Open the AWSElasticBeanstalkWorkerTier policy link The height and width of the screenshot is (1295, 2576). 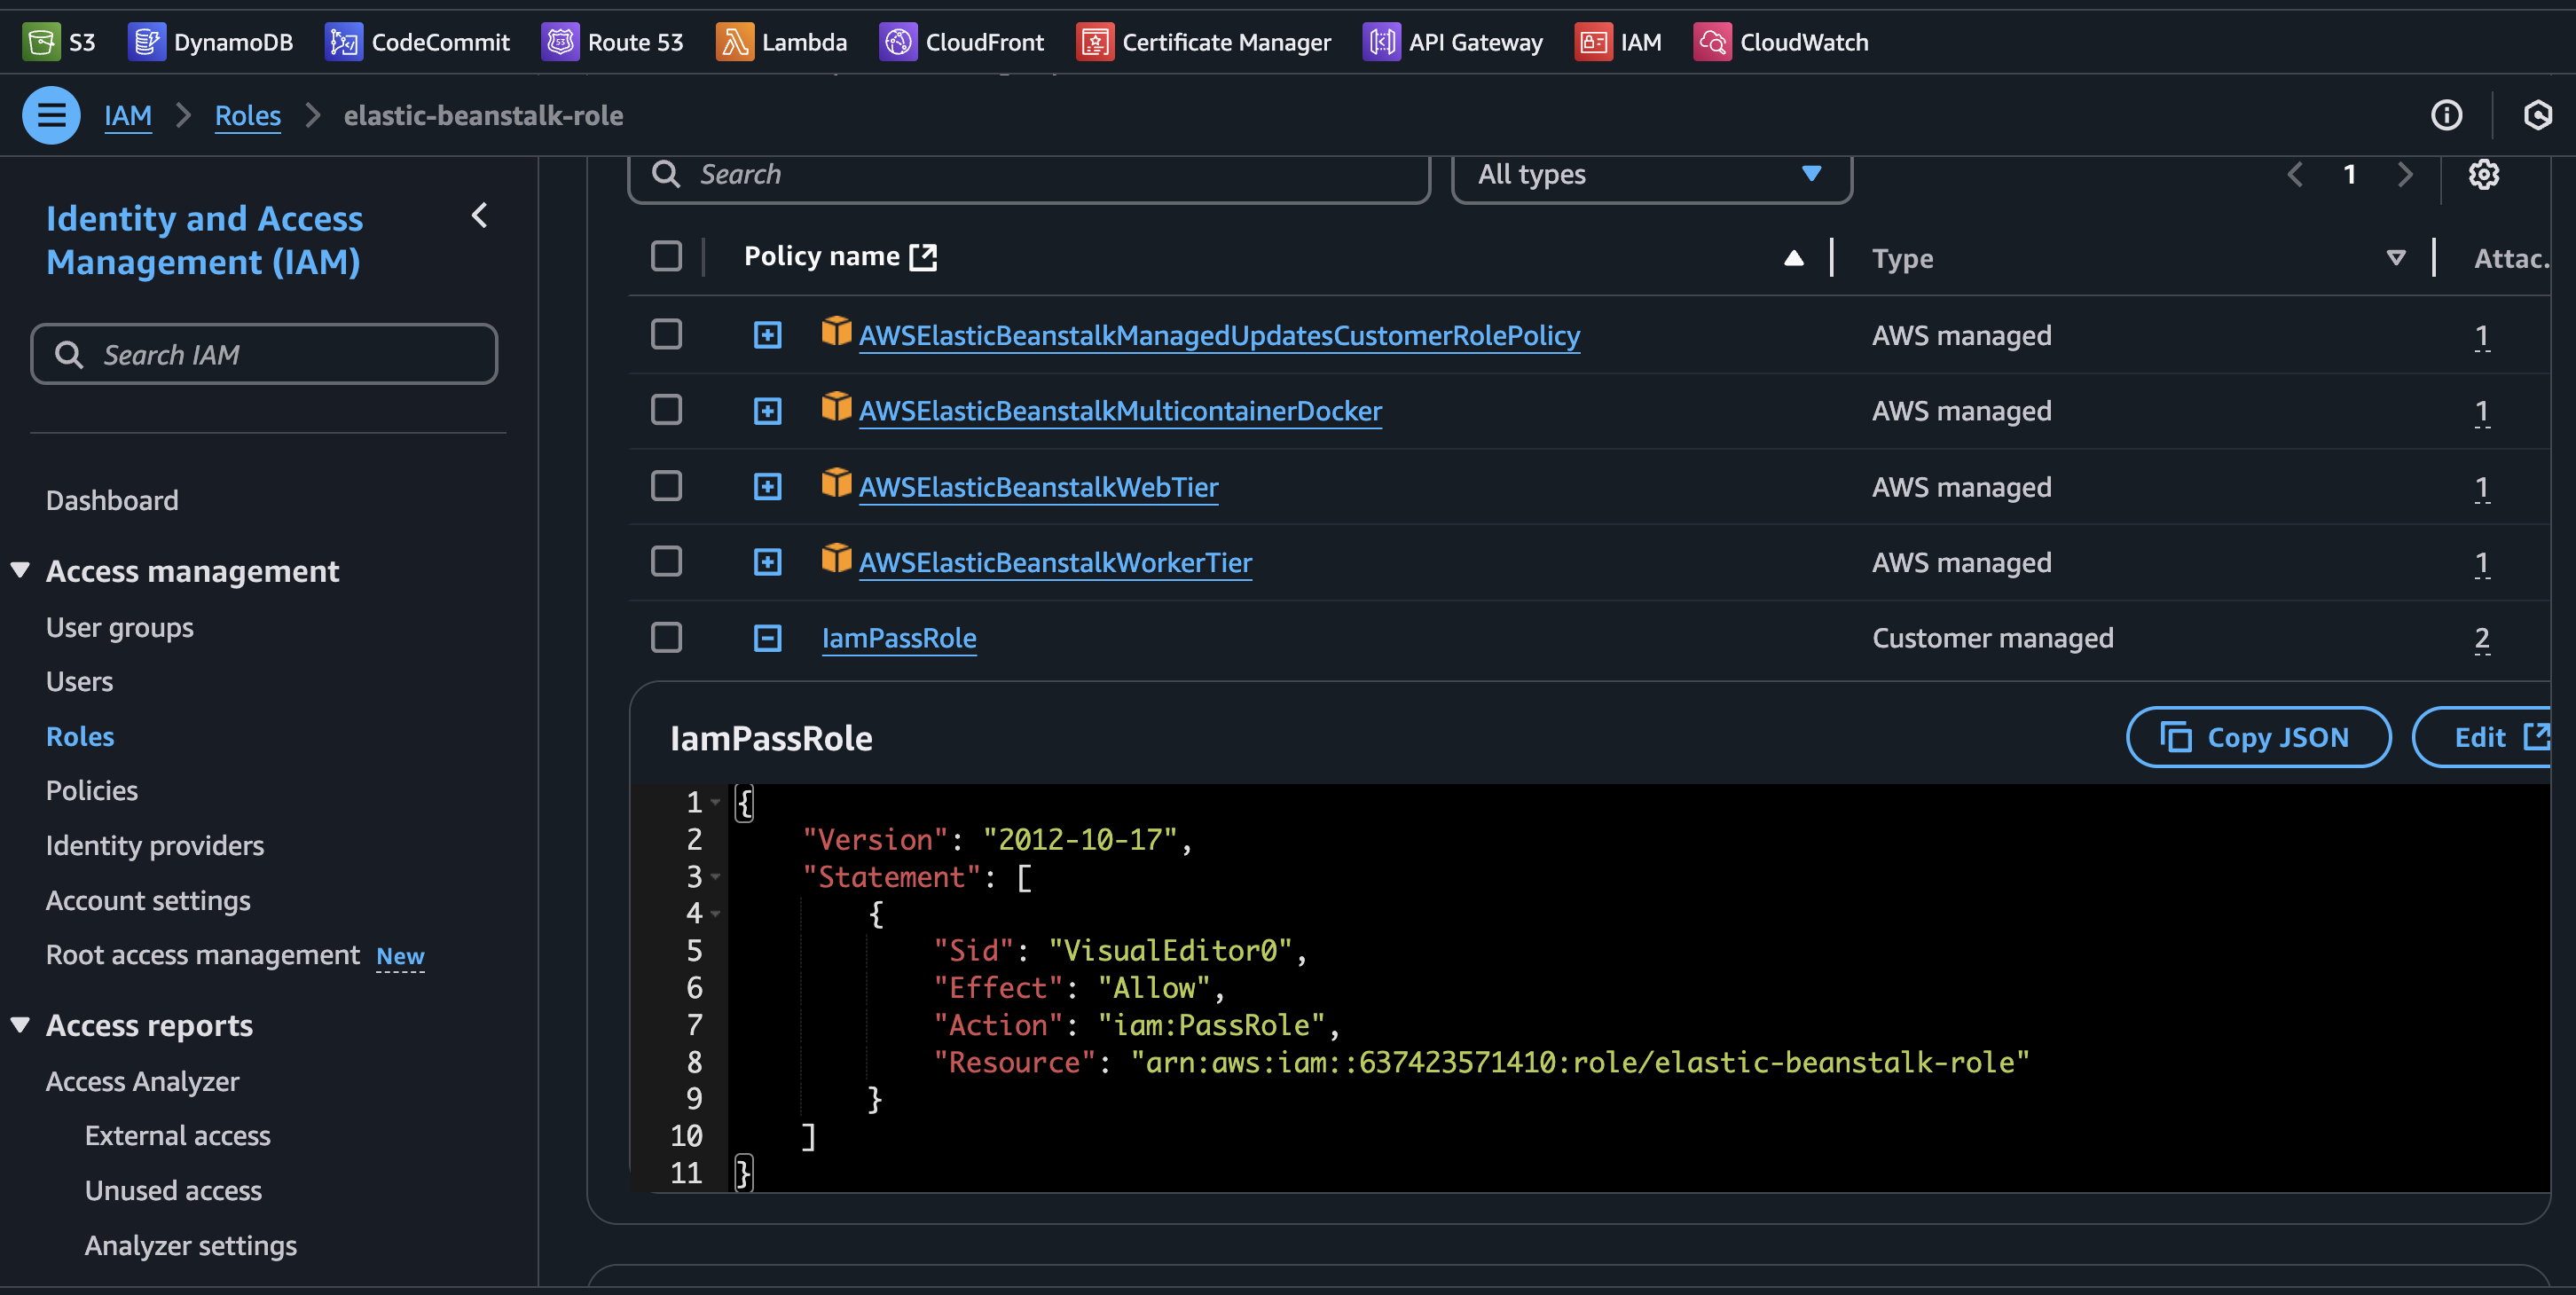(x=1055, y=562)
